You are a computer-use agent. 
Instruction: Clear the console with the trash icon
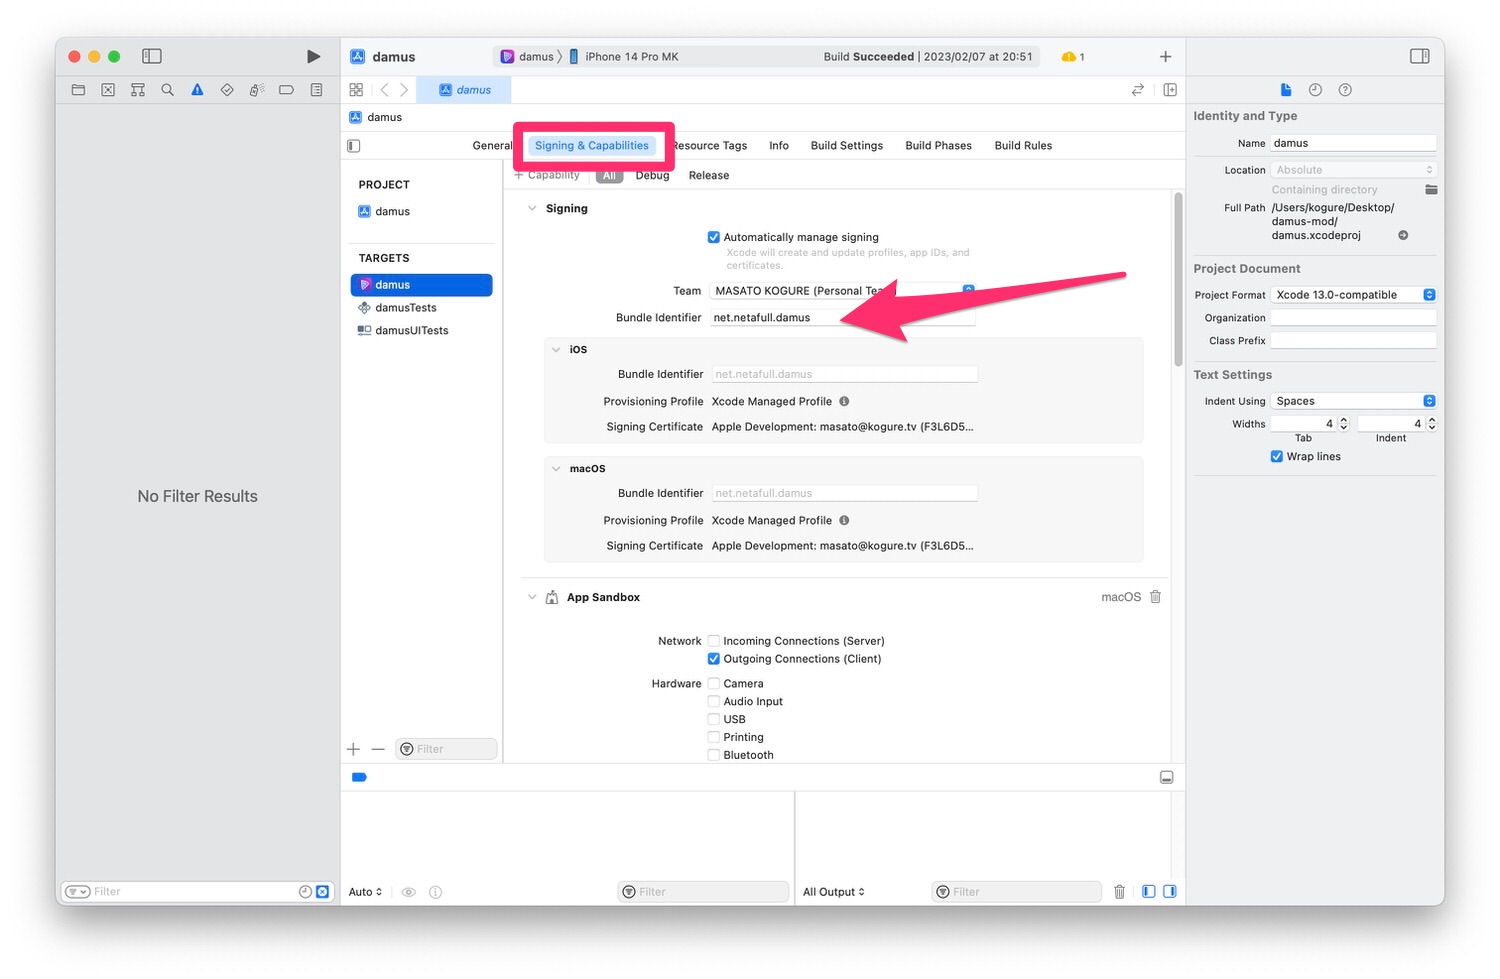(1119, 892)
